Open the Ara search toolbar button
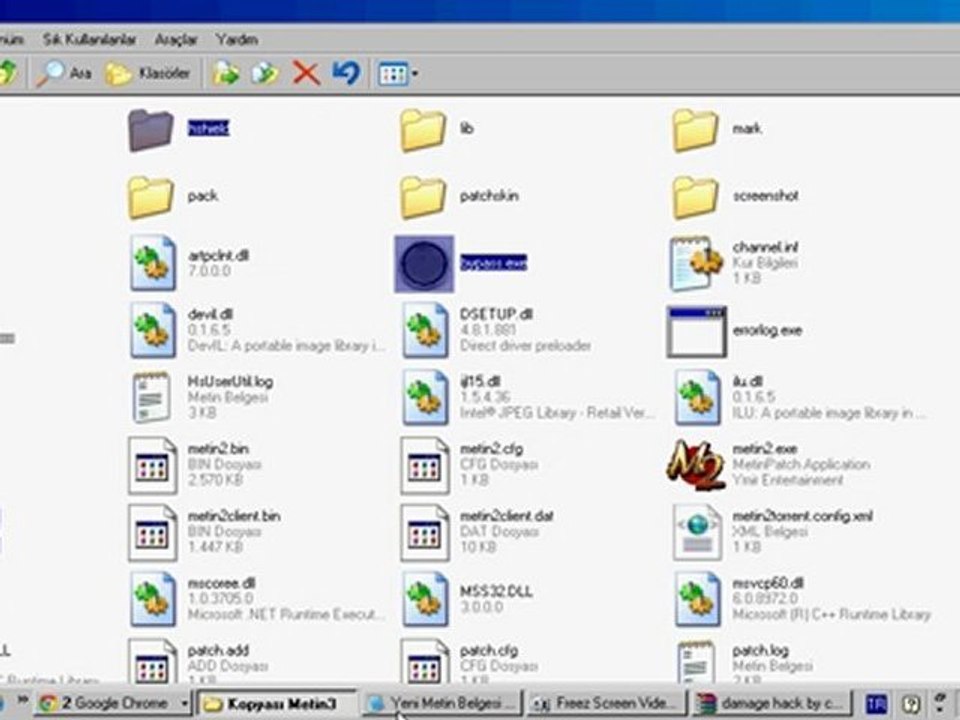Screen dimensions: 960x720 coord(64,73)
